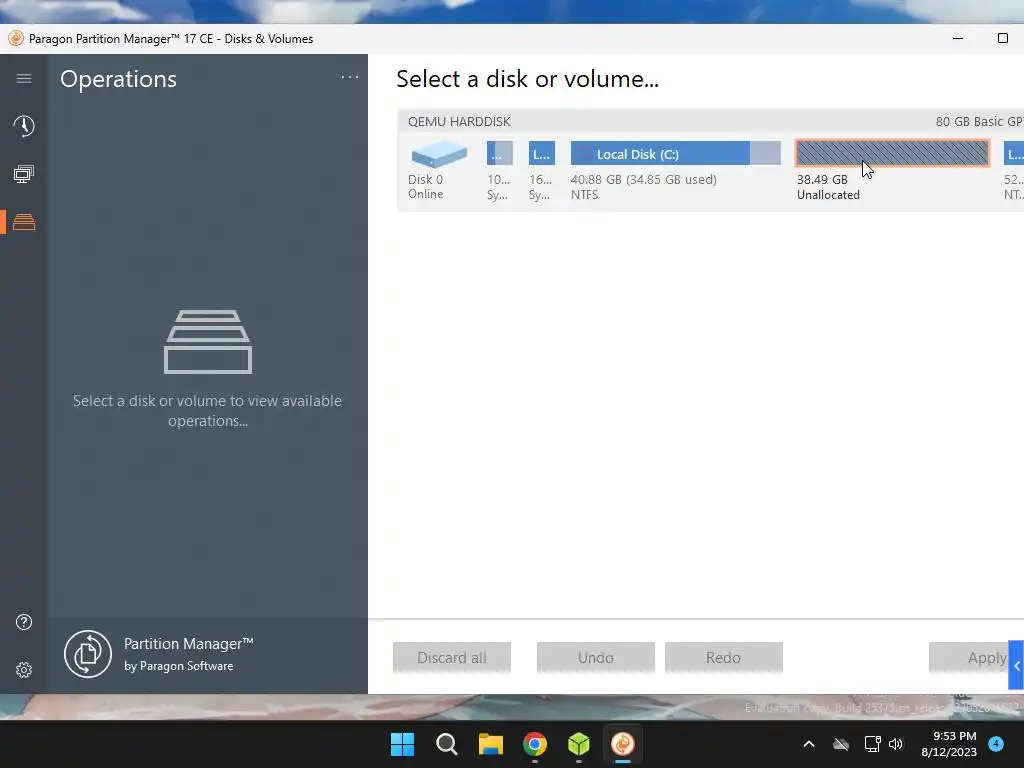The width and height of the screenshot is (1024, 768).
Task: Click the Disk 0 Online label
Action: (425, 186)
